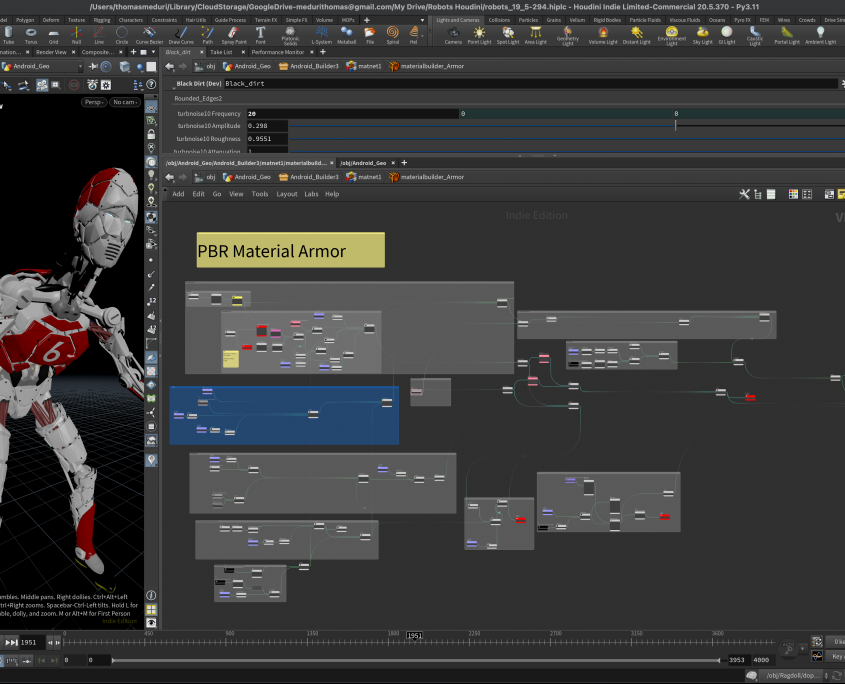Open the Persp viewport dropdown

(x=93, y=102)
